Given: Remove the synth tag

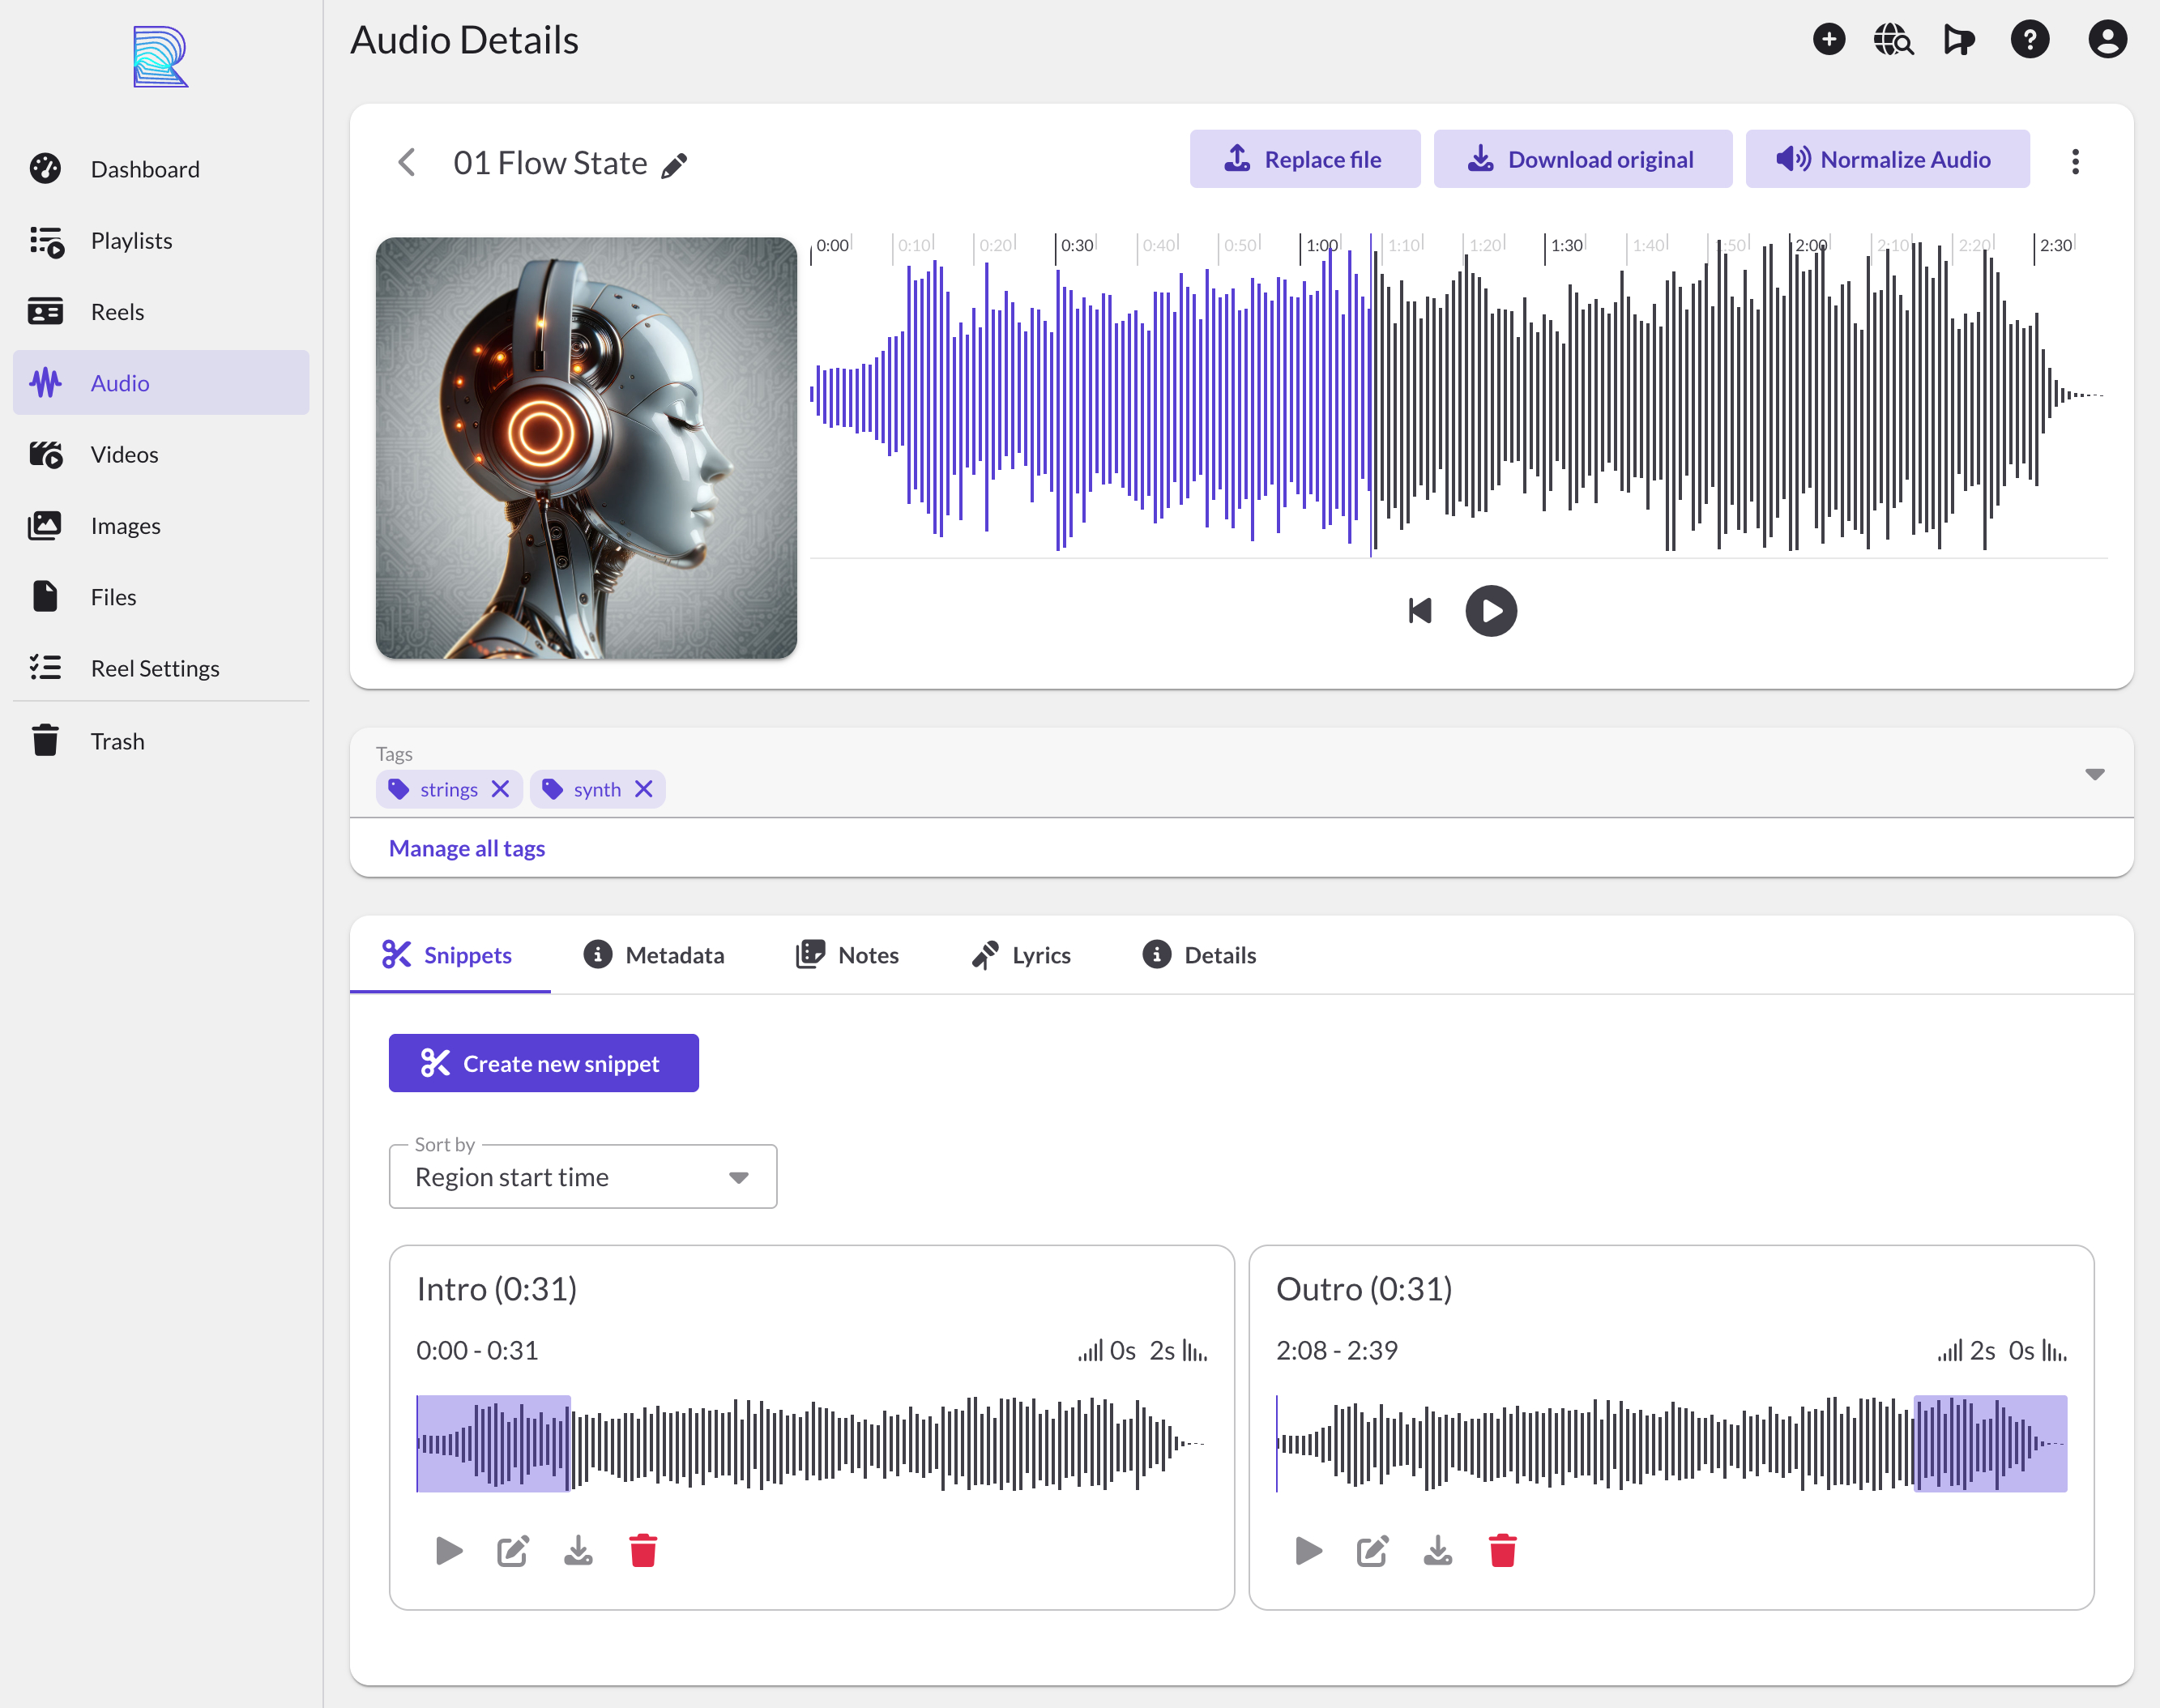Looking at the screenshot, I should click(644, 790).
